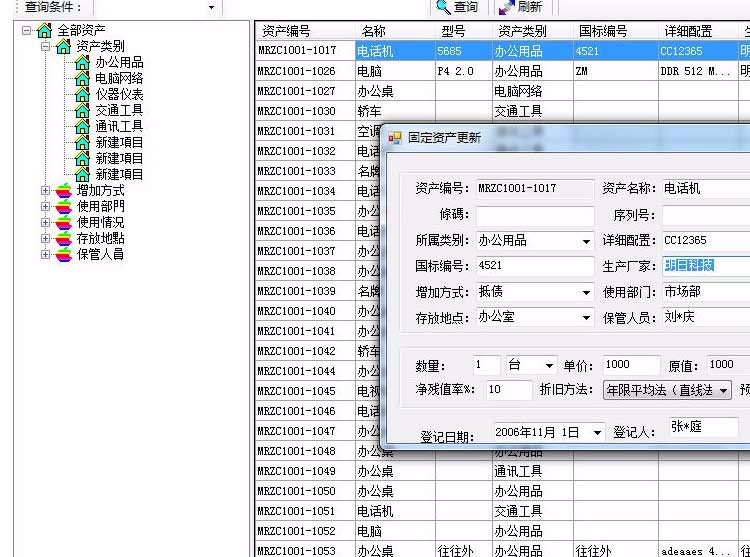Screen dimensions: 750x557
Task: Click the 数量 field showing 1
Action: 486,365
